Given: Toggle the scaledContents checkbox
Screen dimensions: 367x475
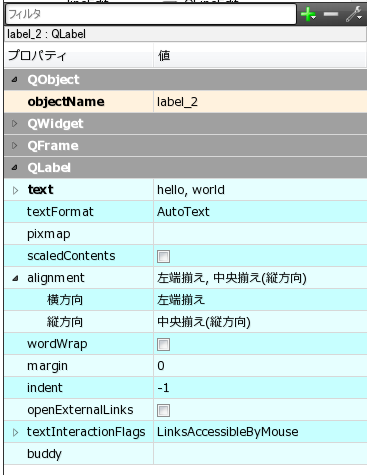Looking at the screenshot, I should [x=163, y=256].
